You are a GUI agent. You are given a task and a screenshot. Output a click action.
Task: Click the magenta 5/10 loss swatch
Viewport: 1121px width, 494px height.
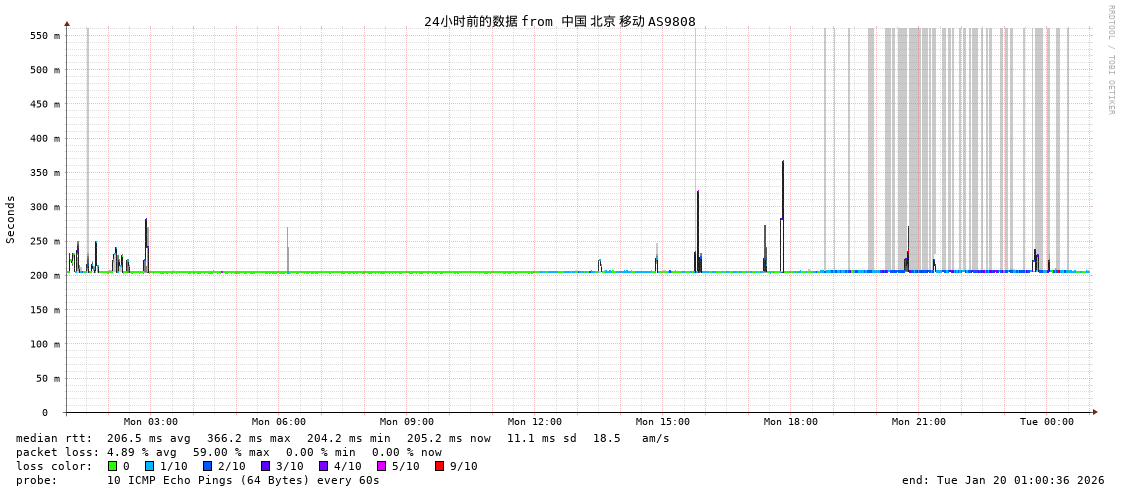click(381, 466)
